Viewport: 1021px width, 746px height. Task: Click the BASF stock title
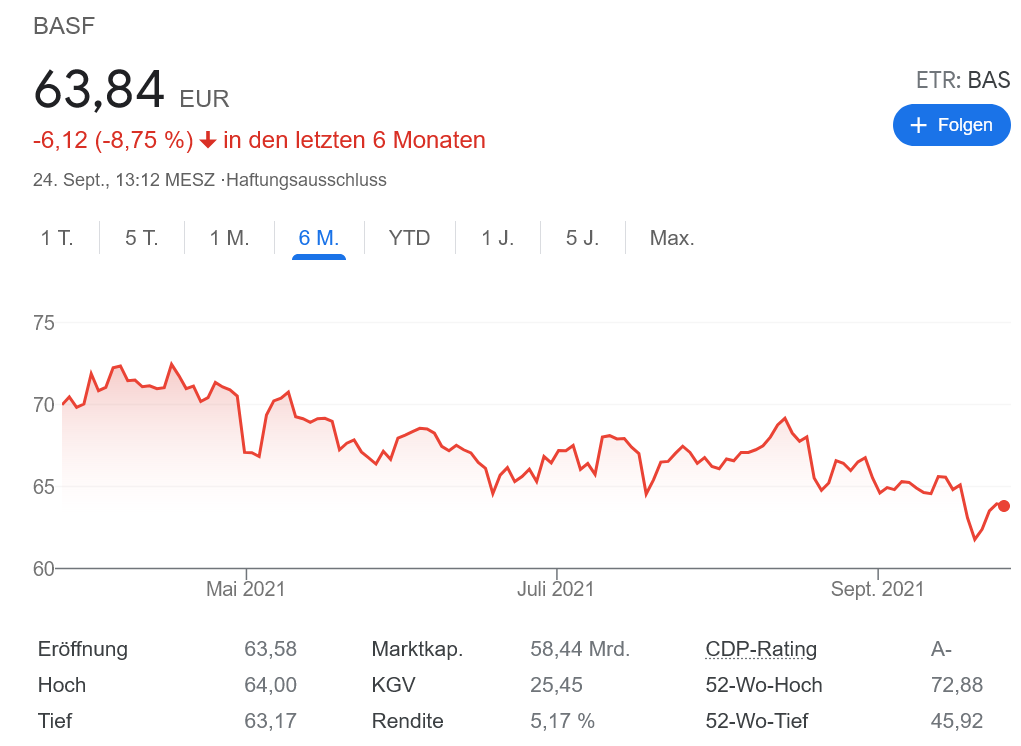[x=64, y=26]
